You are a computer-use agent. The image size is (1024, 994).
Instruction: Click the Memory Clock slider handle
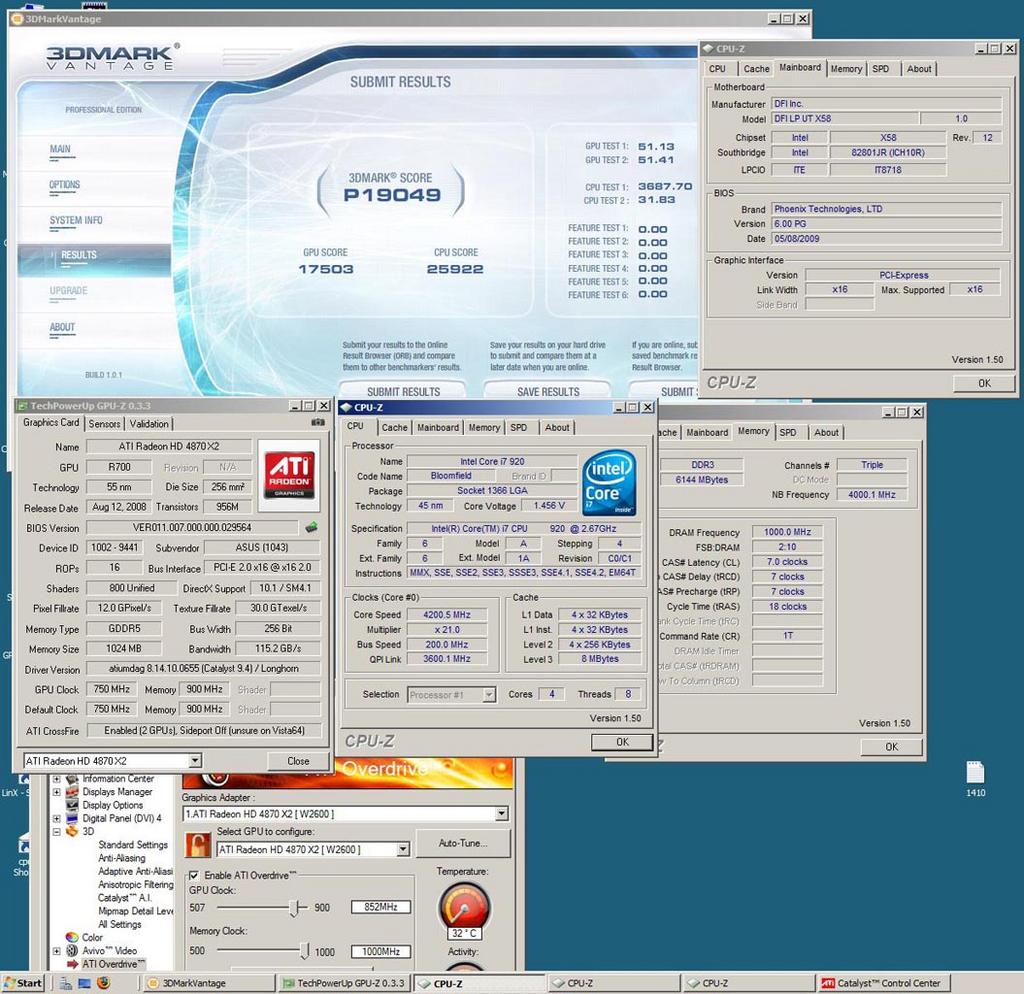click(304, 952)
